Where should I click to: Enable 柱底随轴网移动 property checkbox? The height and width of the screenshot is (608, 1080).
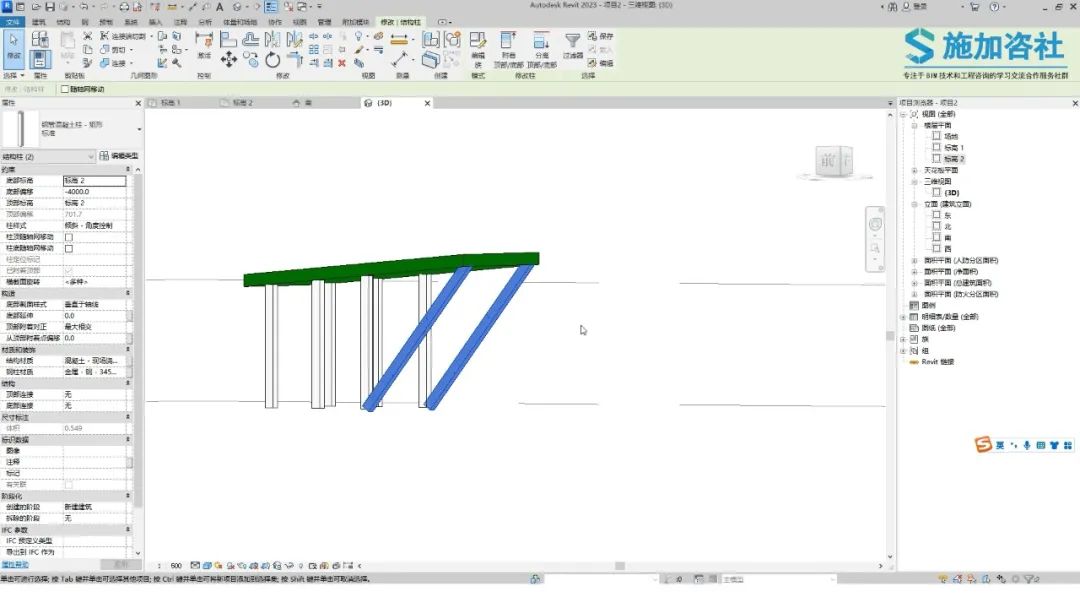(x=69, y=249)
